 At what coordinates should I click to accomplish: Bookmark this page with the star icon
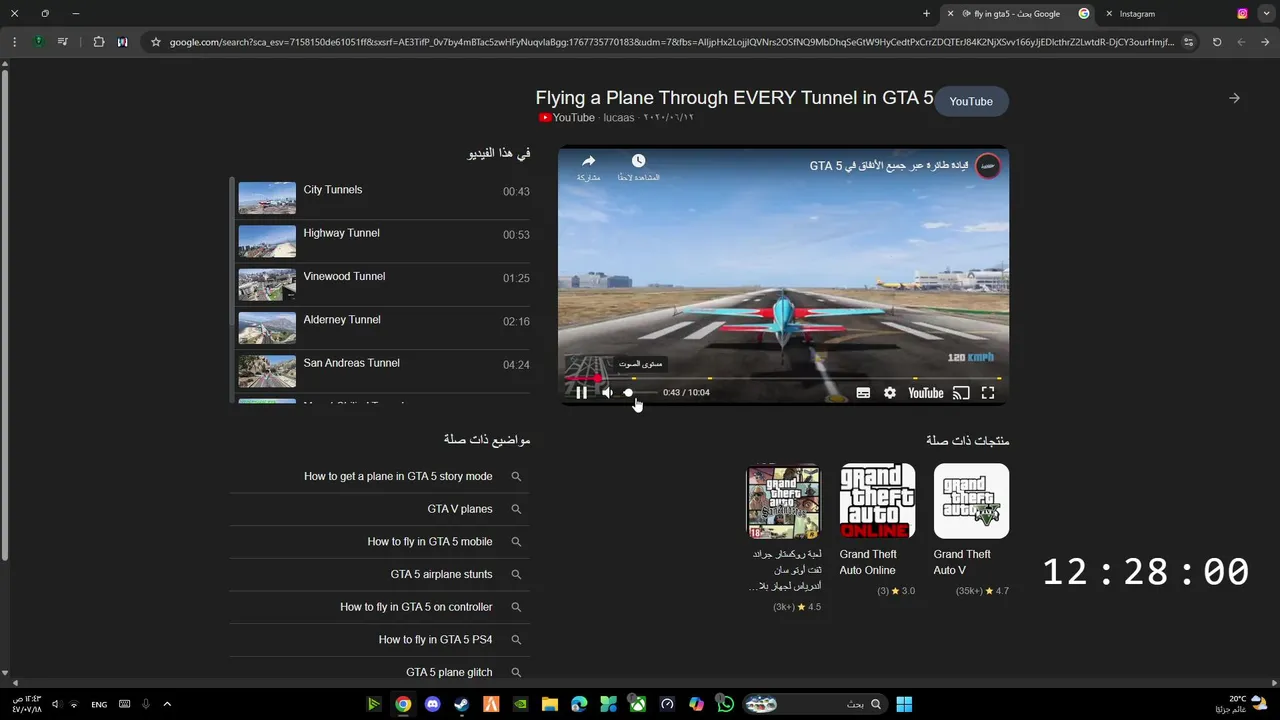click(x=155, y=42)
